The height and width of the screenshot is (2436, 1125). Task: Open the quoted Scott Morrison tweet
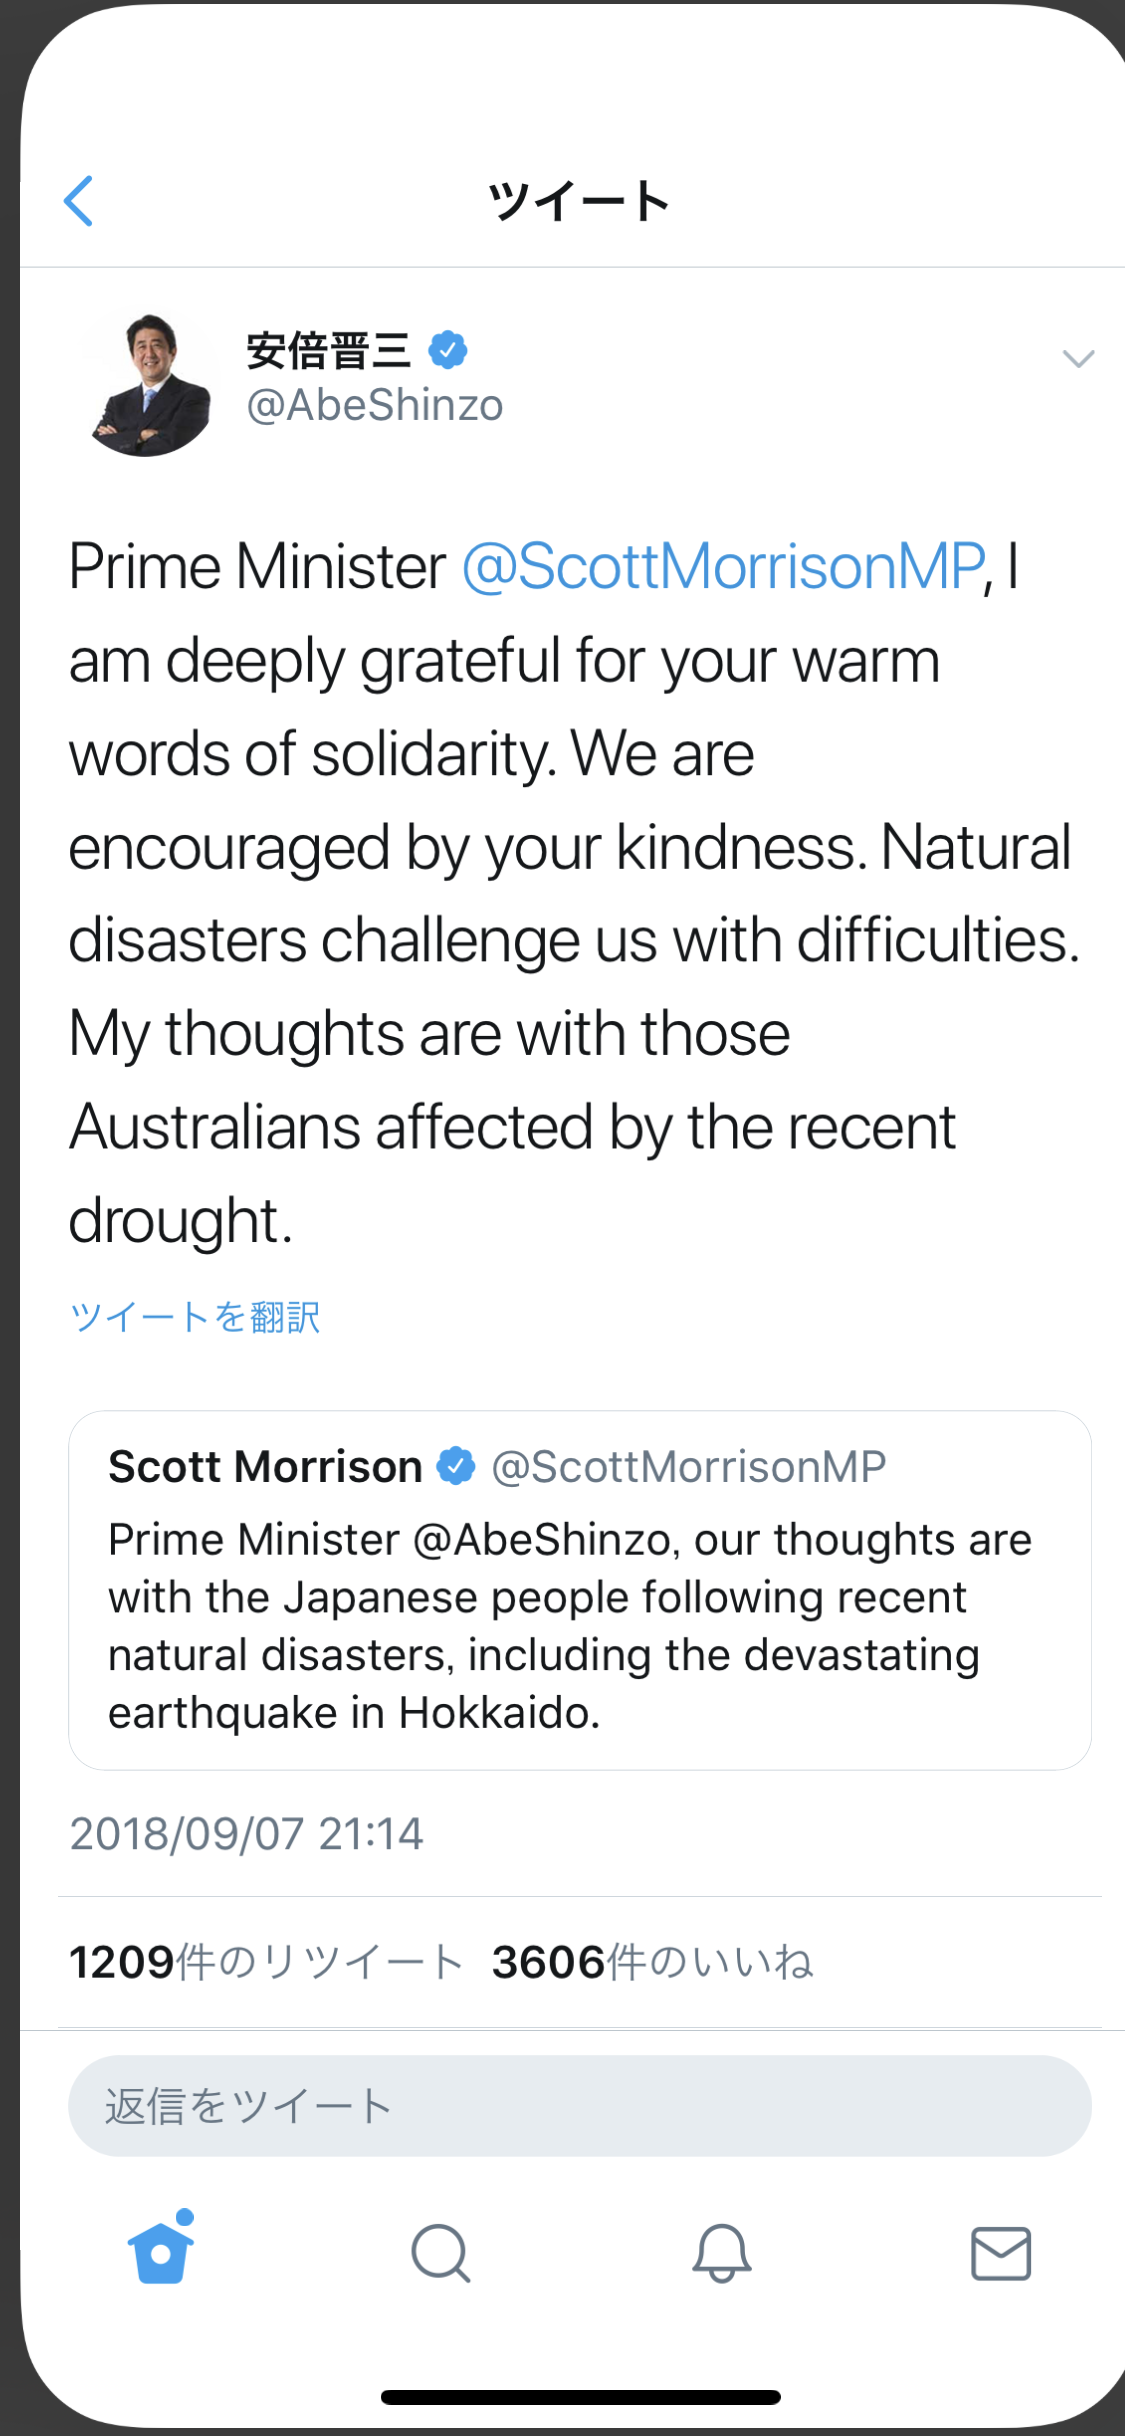click(579, 1626)
